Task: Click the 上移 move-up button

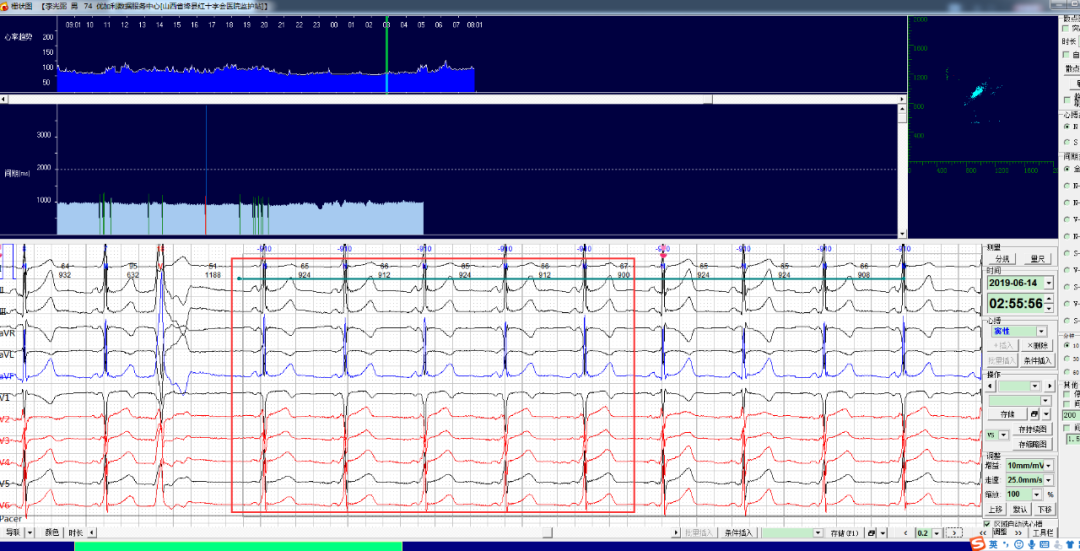Action: [995, 509]
